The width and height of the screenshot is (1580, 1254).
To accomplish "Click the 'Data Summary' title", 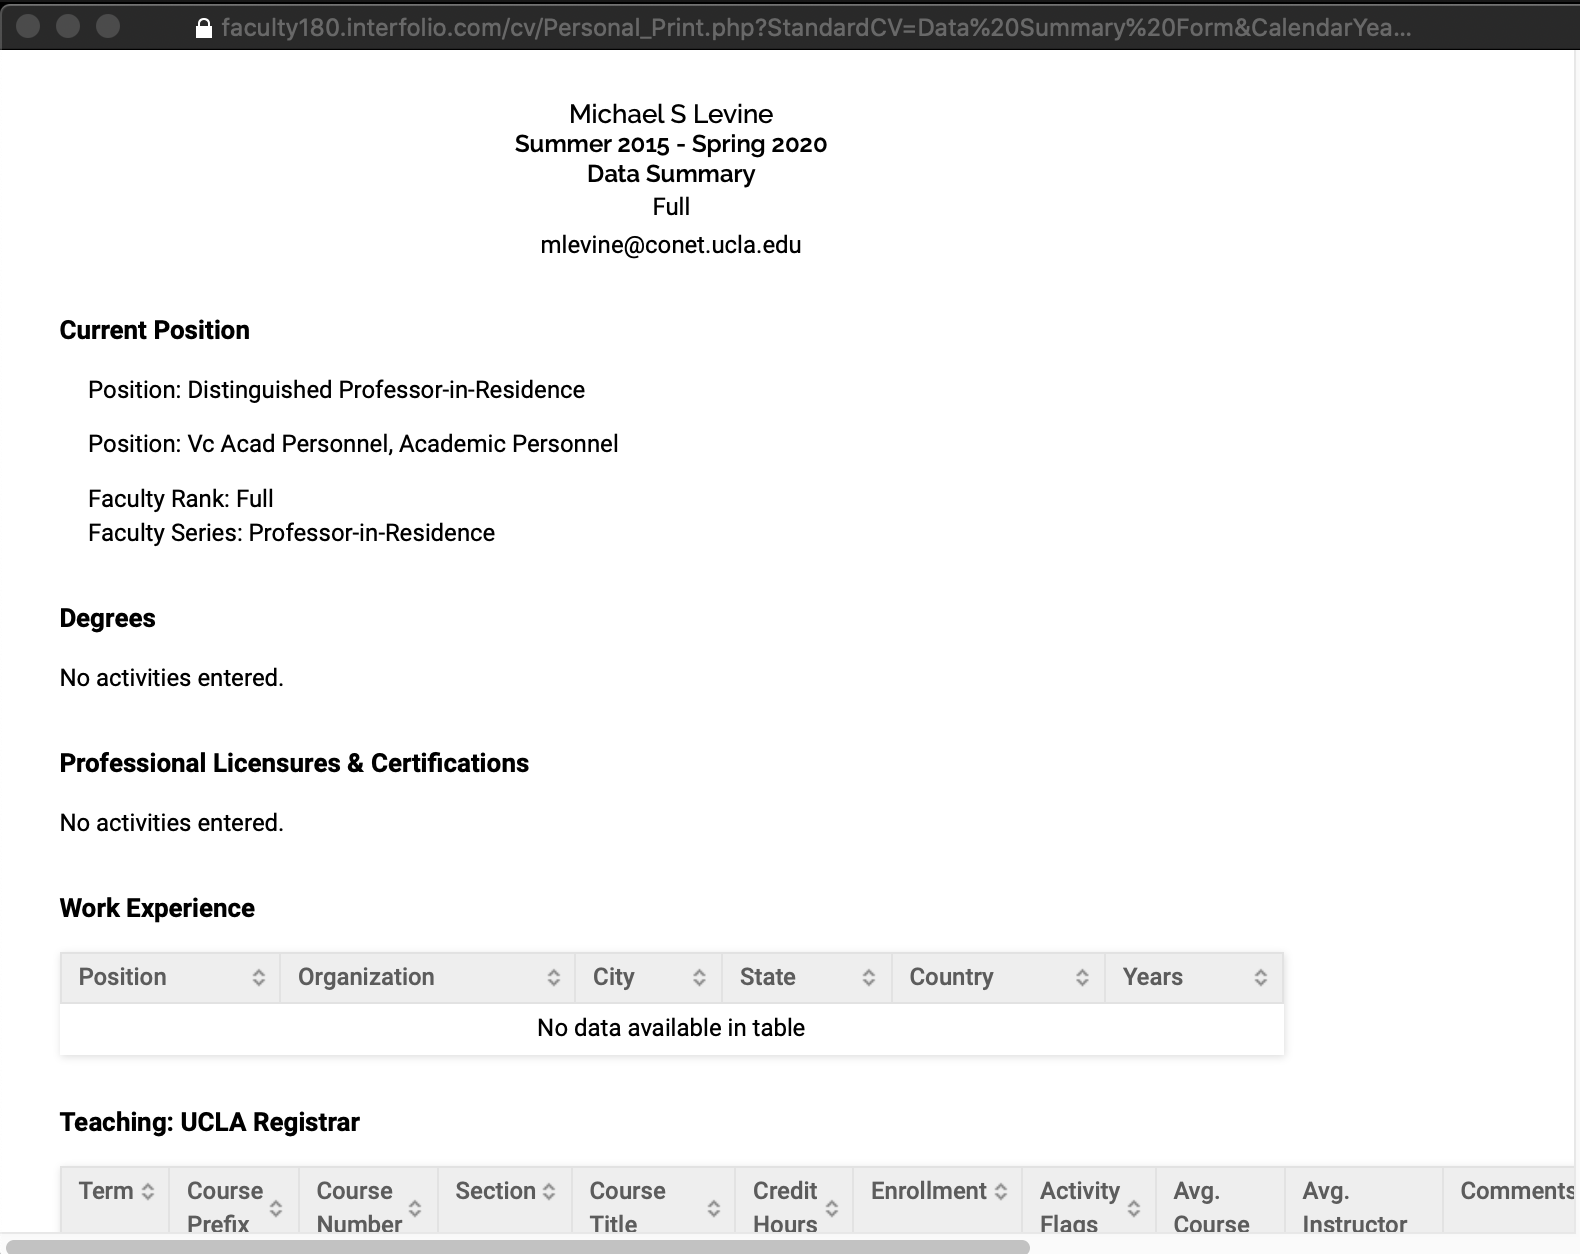I will pos(671,174).
